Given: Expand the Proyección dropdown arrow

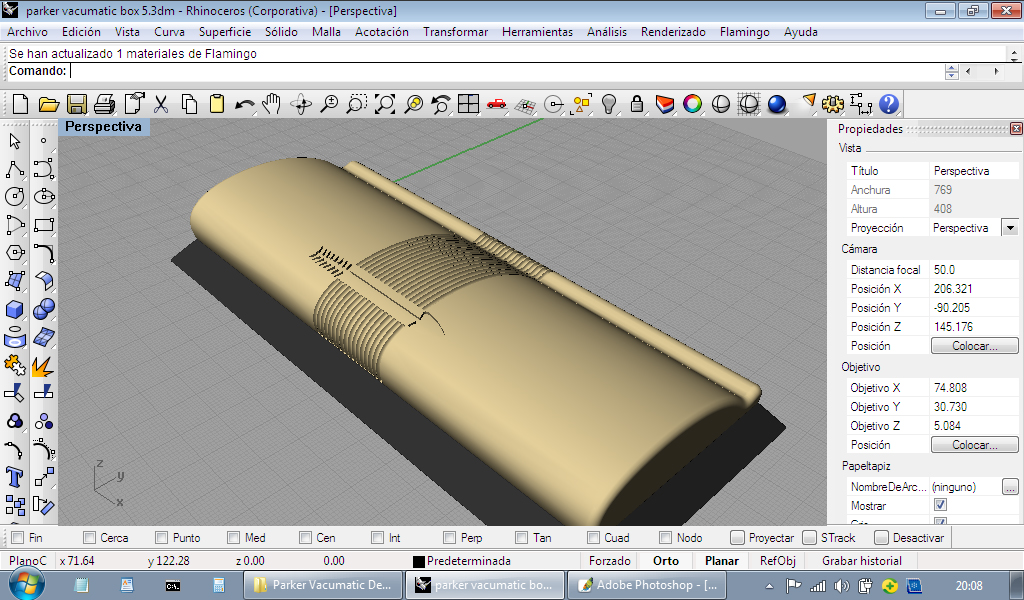Looking at the screenshot, I should tap(1009, 228).
